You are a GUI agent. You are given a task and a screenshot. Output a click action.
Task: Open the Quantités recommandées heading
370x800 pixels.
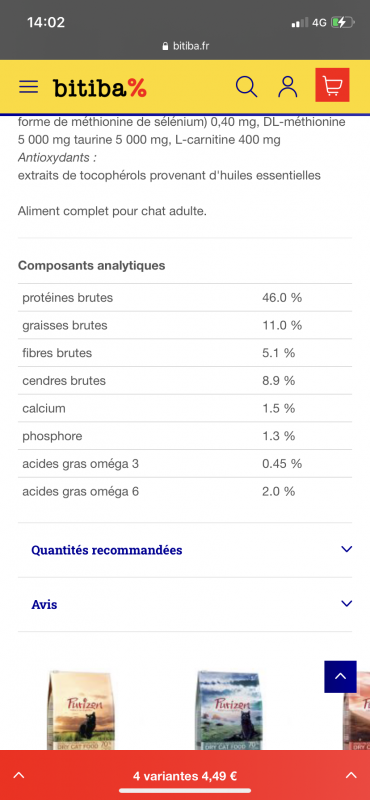[x=107, y=550]
